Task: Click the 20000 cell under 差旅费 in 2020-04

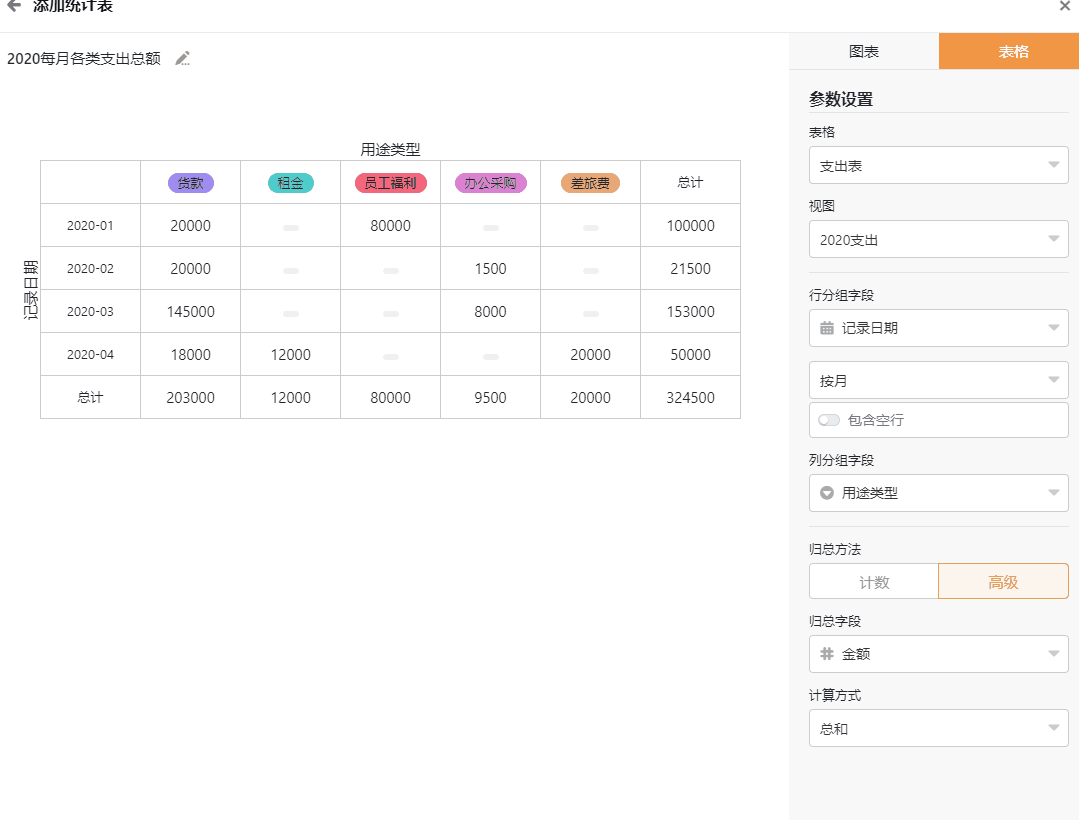Action: point(590,355)
